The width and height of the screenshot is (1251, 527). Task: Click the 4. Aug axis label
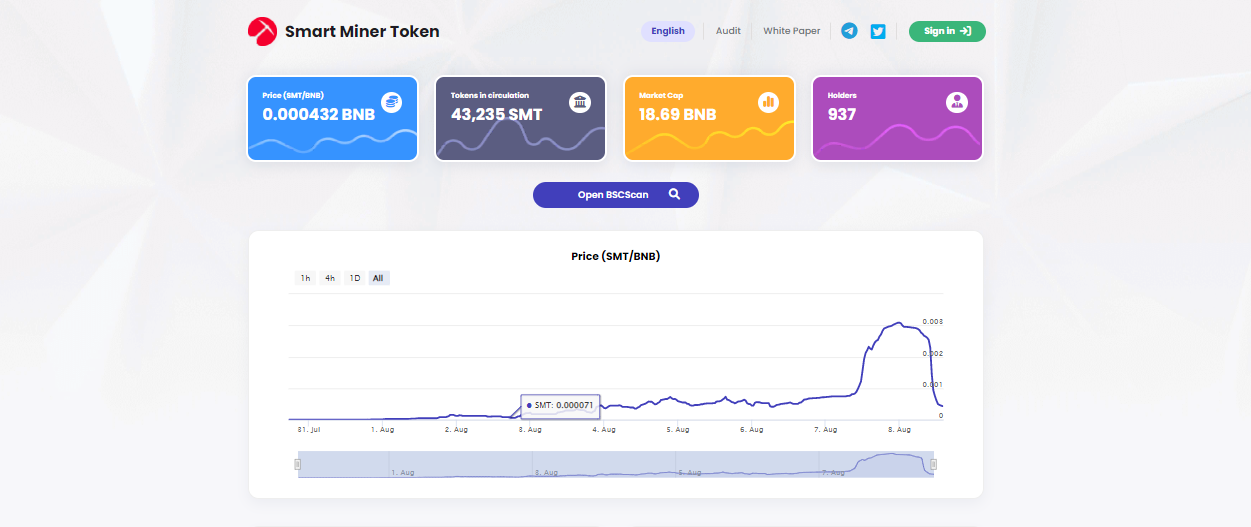click(603, 429)
